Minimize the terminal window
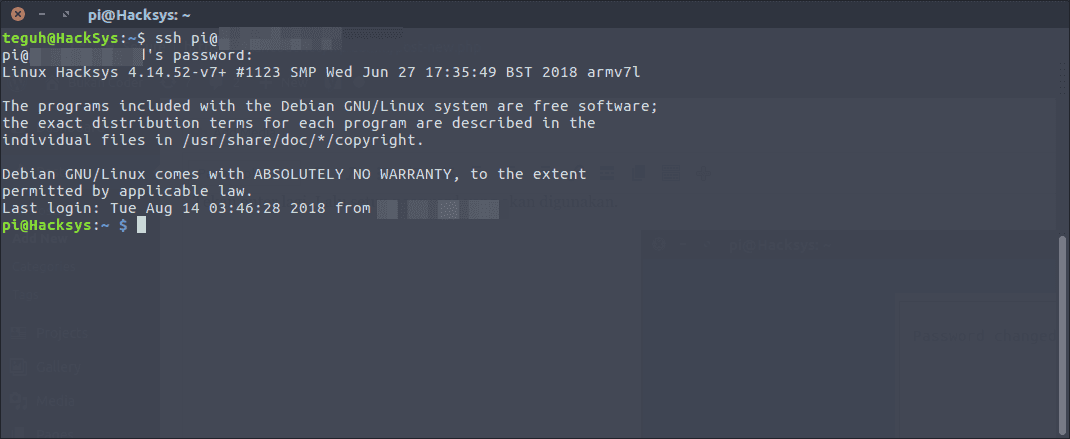1070x439 pixels. 40,15
